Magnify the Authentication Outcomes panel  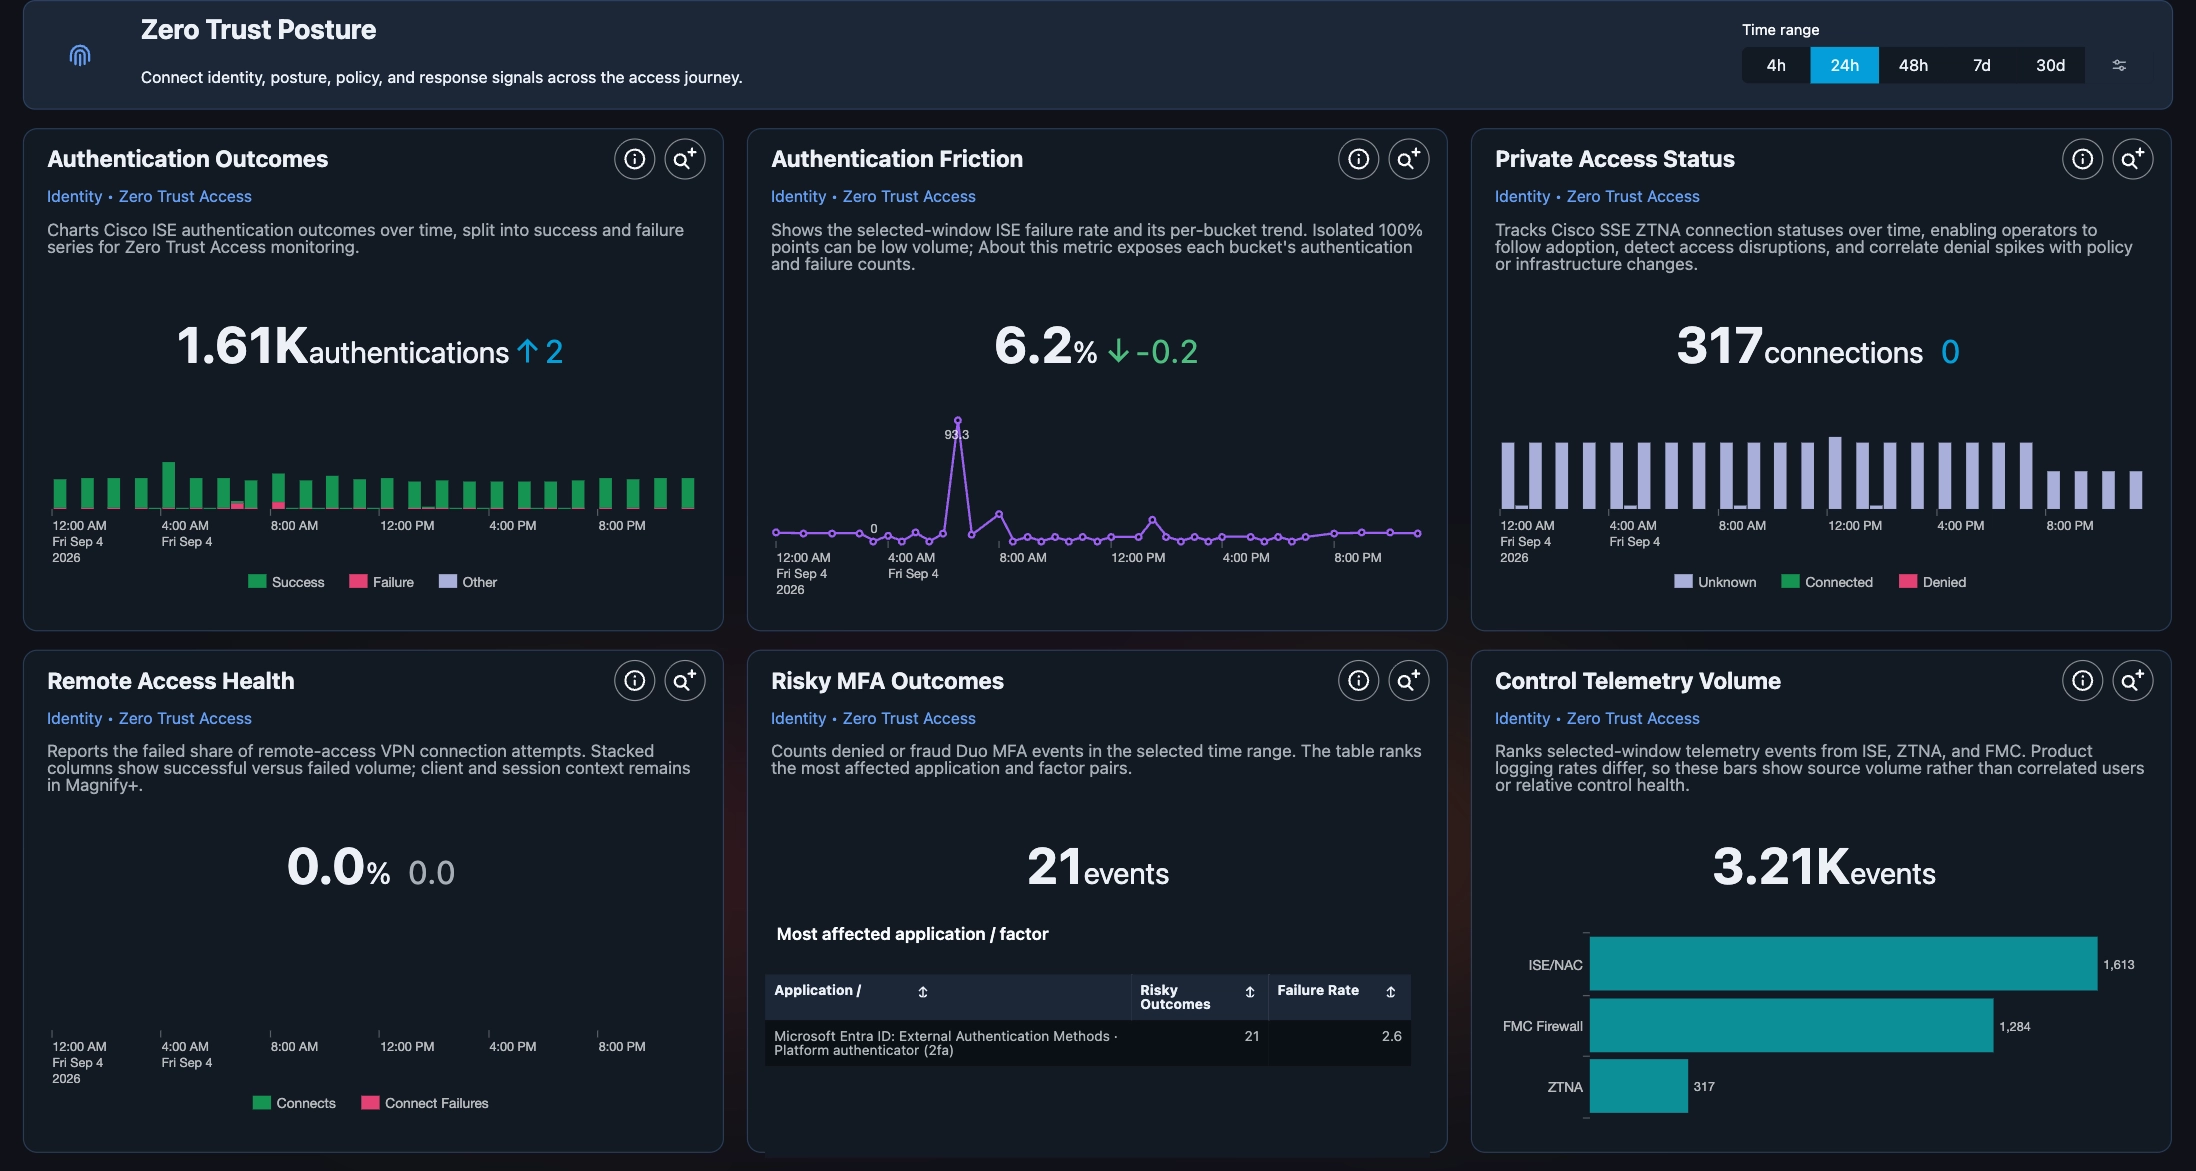(x=685, y=159)
